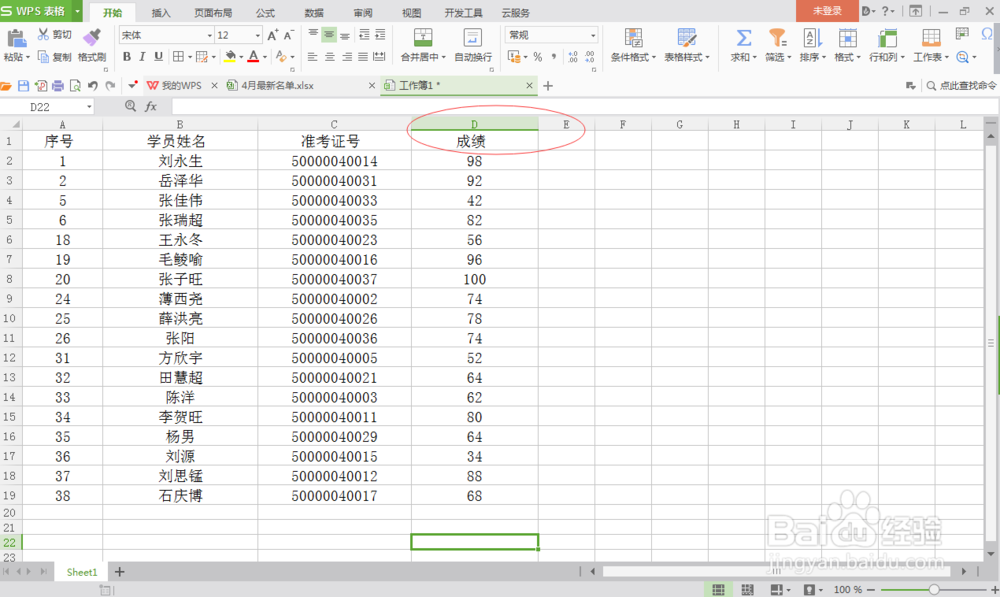
Task: Click the 工作表 worksheet icon
Action: pyautogui.click(x=931, y=38)
